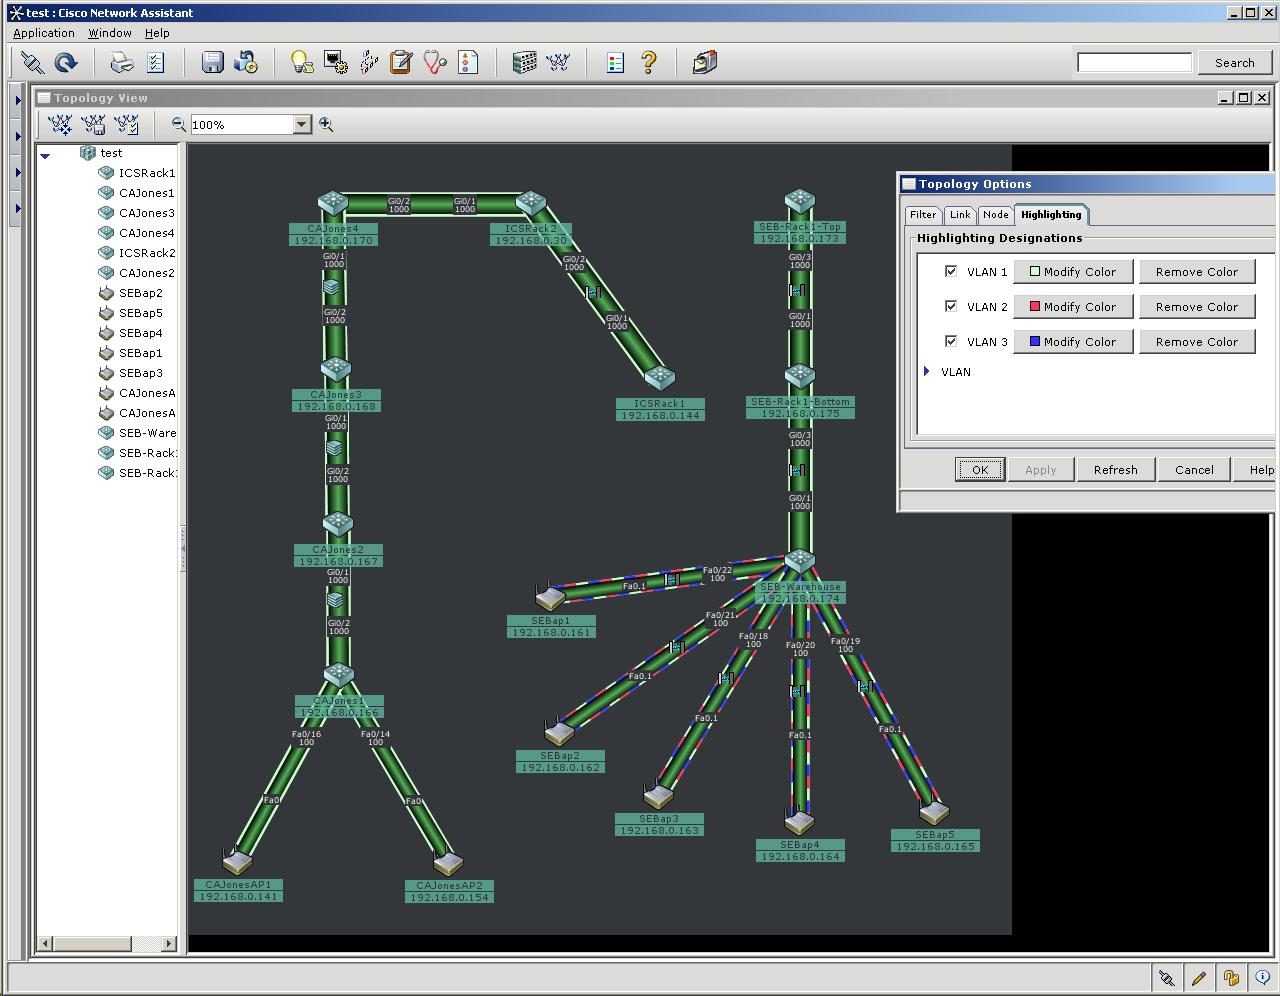Select SEB-Warehouse switch node in topology
Image resolution: width=1280 pixels, height=996 pixels.
(x=800, y=562)
